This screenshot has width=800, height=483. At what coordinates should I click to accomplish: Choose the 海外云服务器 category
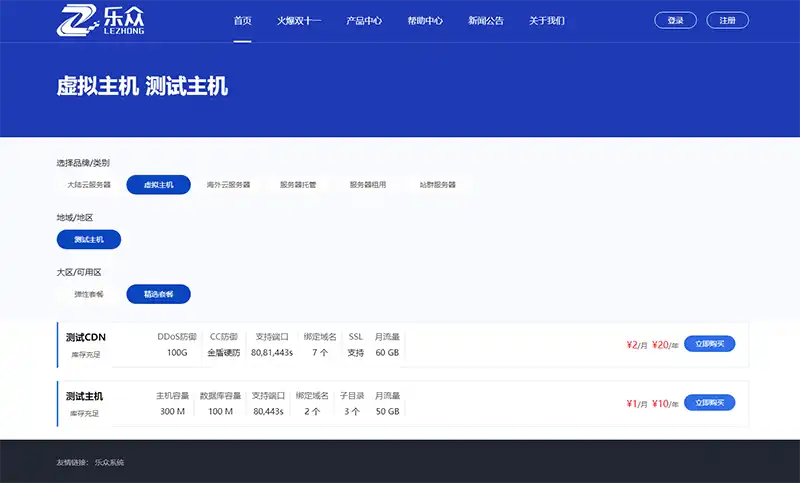pyautogui.click(x=228, y=185)
